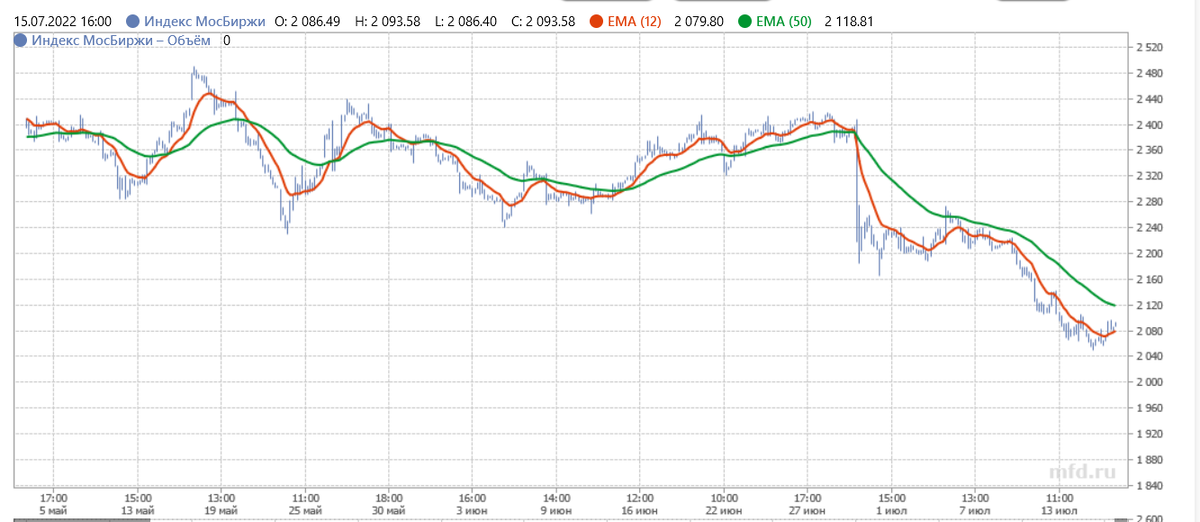1200x522 pixels.
Task: Click the 1 июл date axis label
Action: (x=893, y=508)
